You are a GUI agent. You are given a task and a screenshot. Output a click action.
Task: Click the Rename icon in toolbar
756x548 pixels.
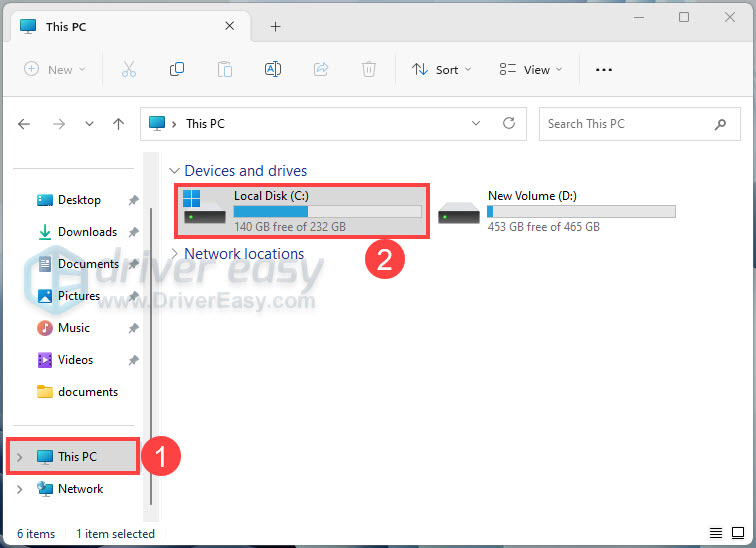[273, 69]
